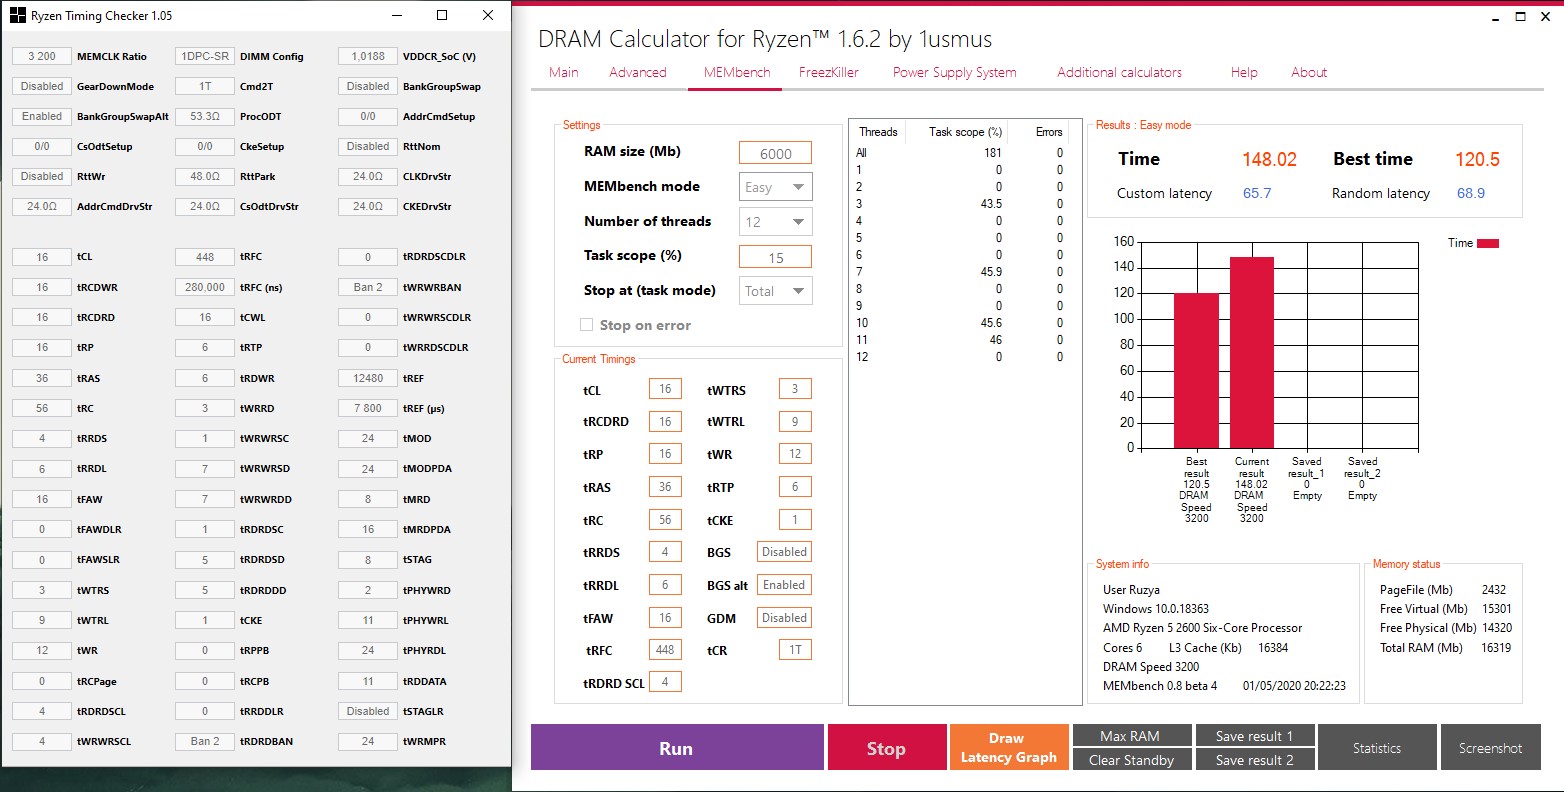Click the Current result bar in chart

1252,353
